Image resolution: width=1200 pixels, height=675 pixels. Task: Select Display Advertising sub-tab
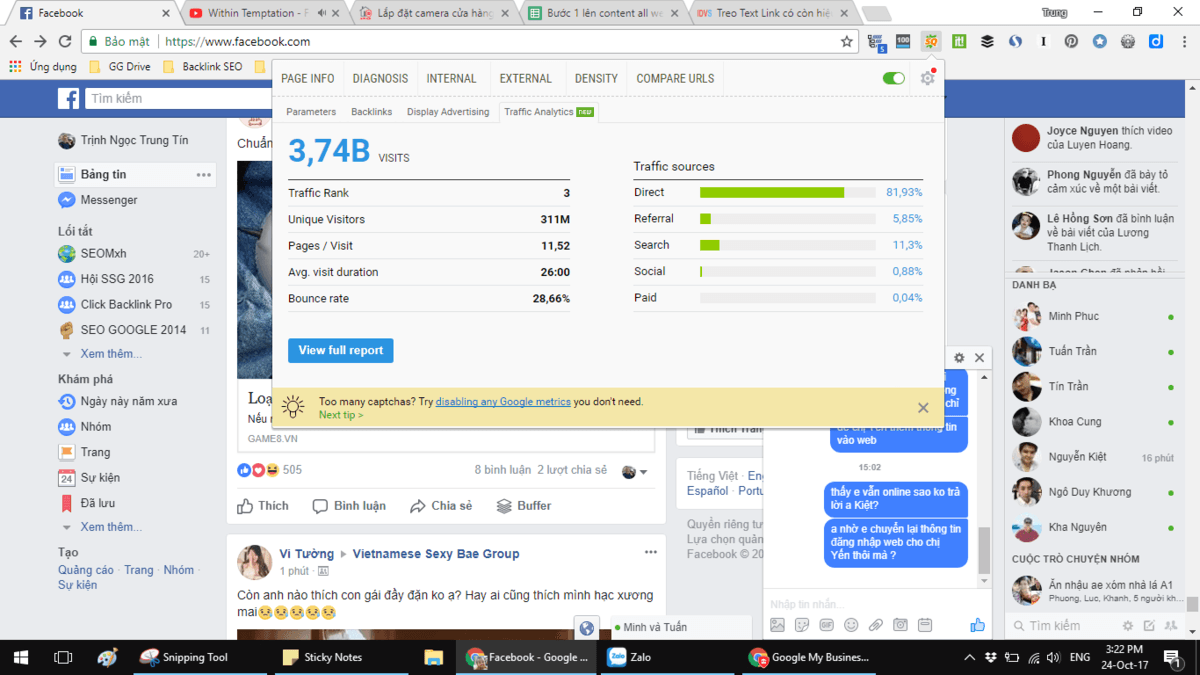[x=448, y=112]
